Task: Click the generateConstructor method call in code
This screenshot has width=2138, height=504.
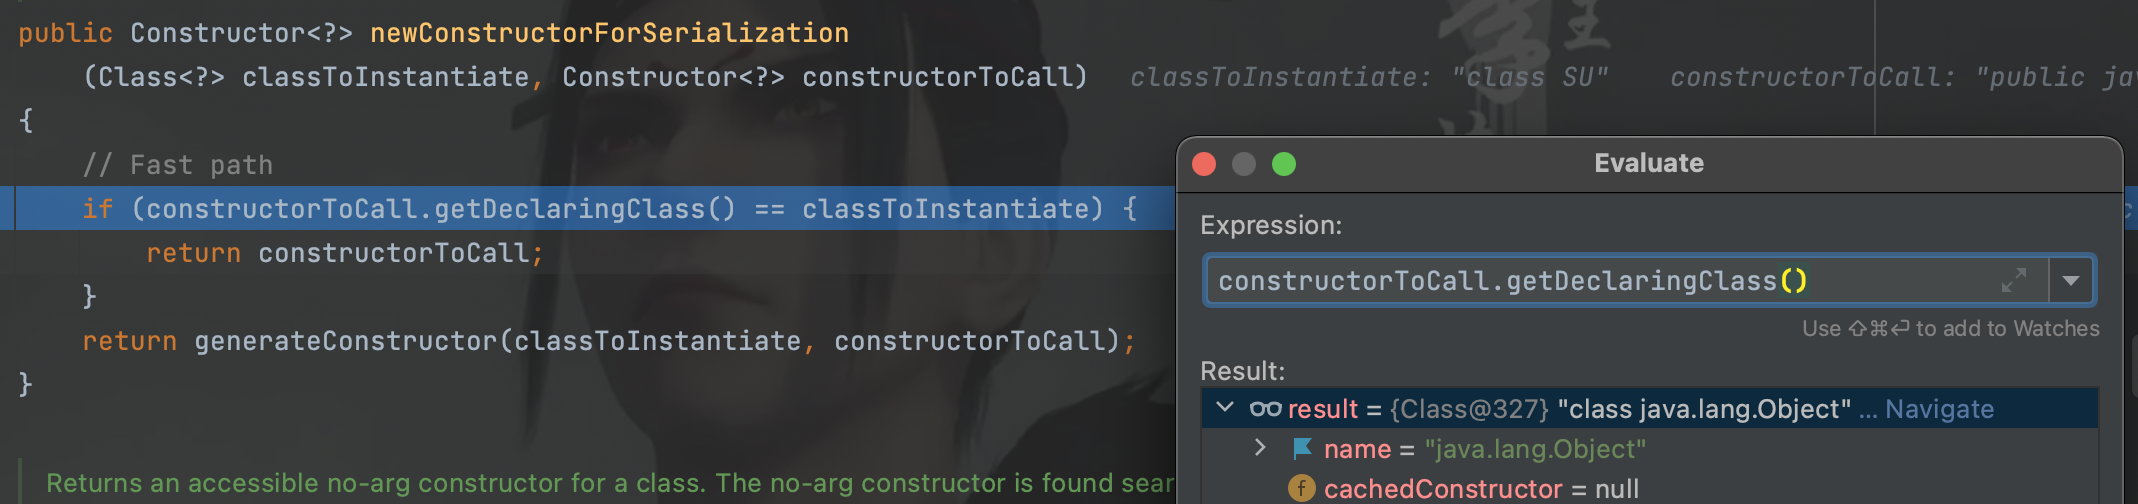Action: pyautogui.click(x=345, y=341)
